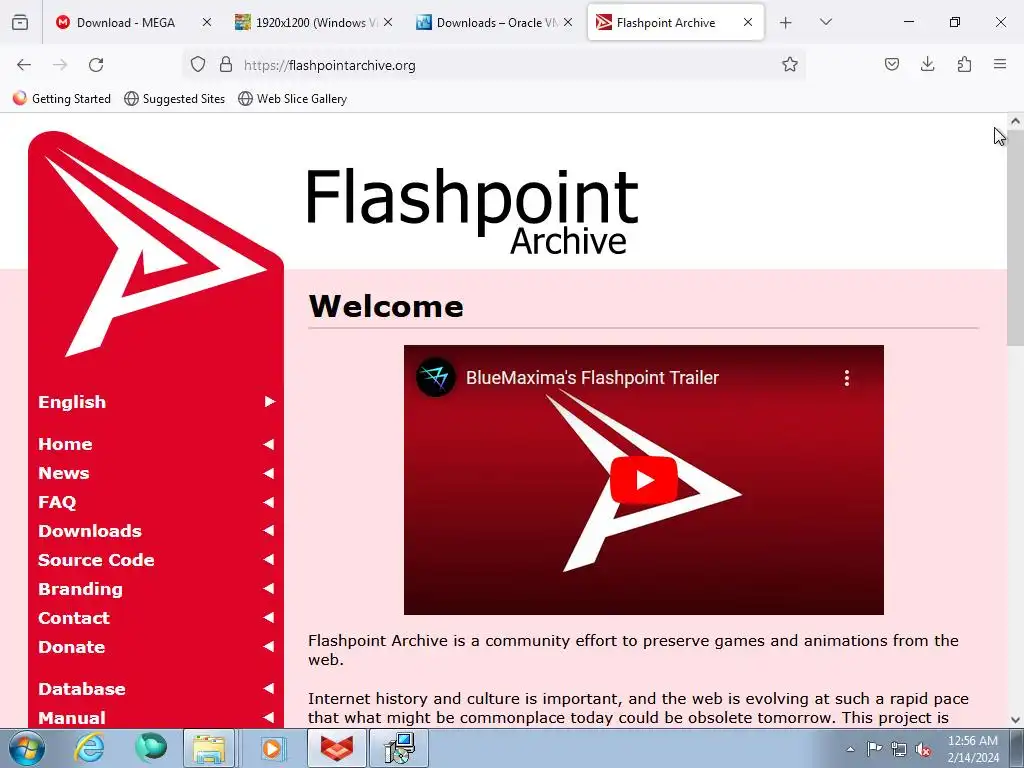Viewport: 1024px width, 768px height.
Task: Click the BlueMaxima channel avatar in the video
Action: (x=436, y=377)
